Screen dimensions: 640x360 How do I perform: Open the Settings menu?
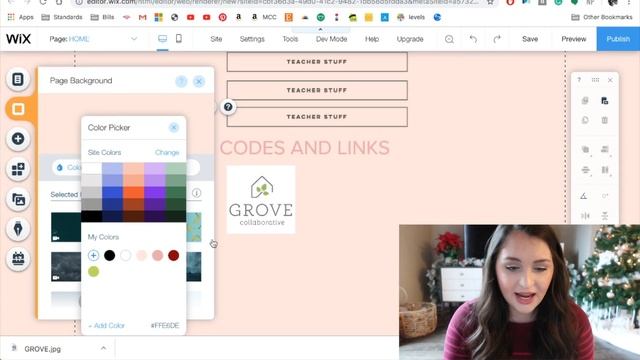coord(252,39)
